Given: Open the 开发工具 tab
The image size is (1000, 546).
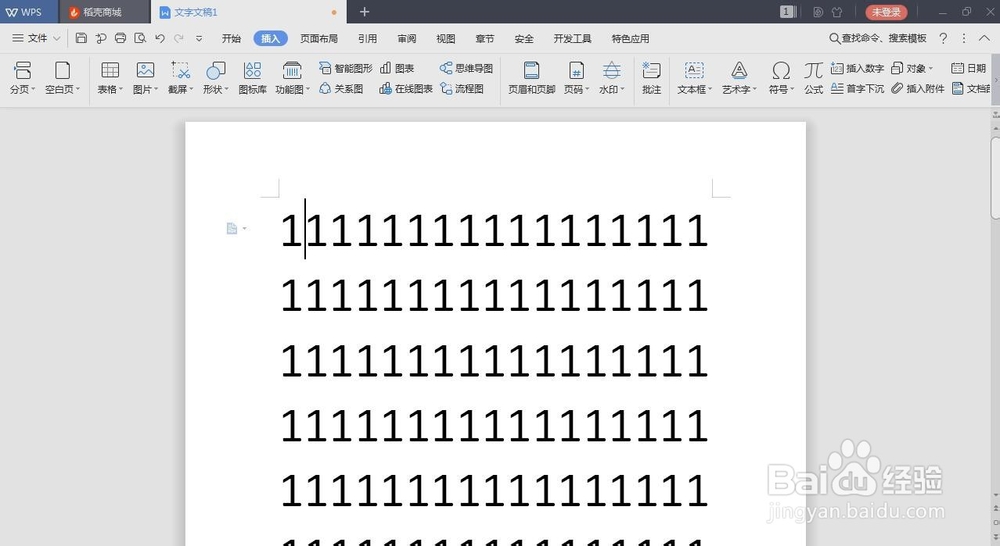Looking at the screenshot, I should click(x=573, y=39).
